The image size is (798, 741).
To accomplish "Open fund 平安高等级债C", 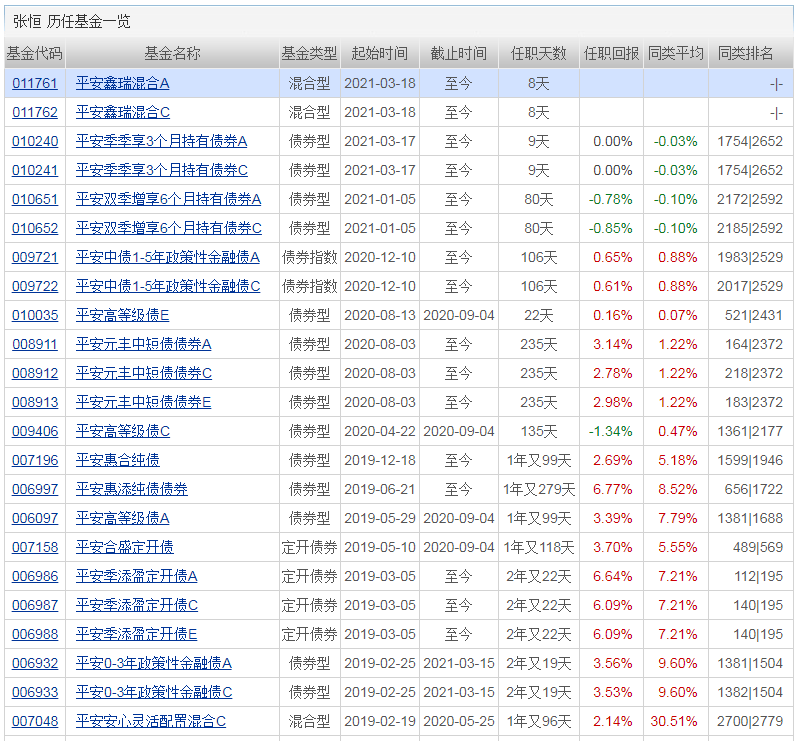I will (123, 432).
